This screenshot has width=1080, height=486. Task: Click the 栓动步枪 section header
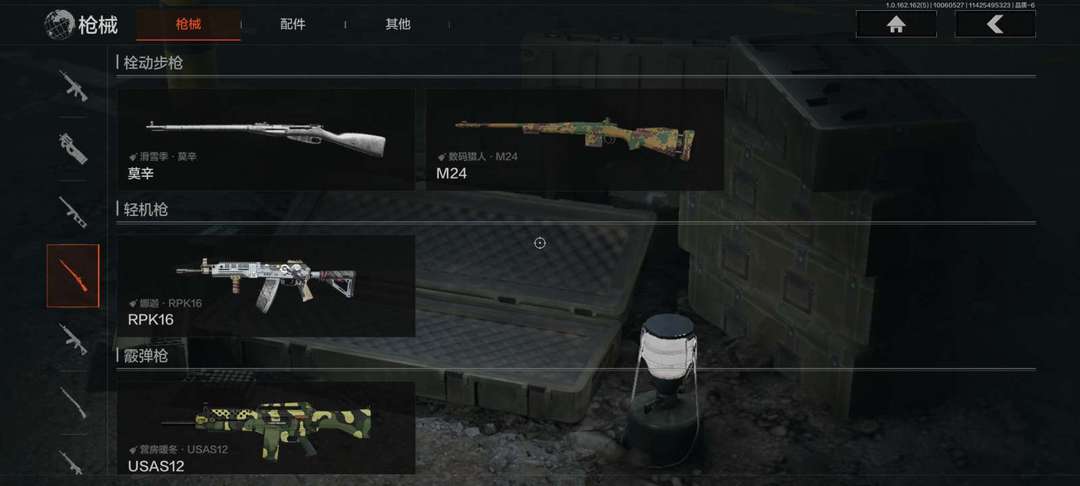coord(153,63)
